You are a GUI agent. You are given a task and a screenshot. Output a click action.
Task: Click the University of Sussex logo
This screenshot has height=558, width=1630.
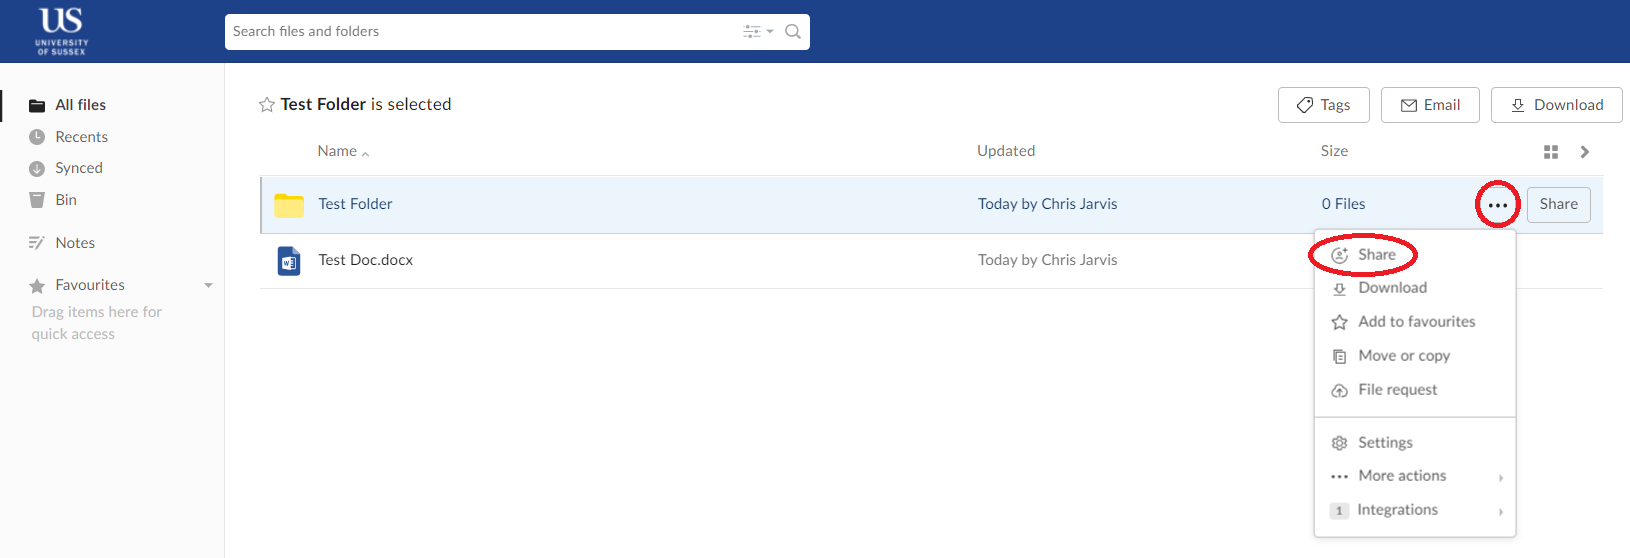[x=62, y=31]
